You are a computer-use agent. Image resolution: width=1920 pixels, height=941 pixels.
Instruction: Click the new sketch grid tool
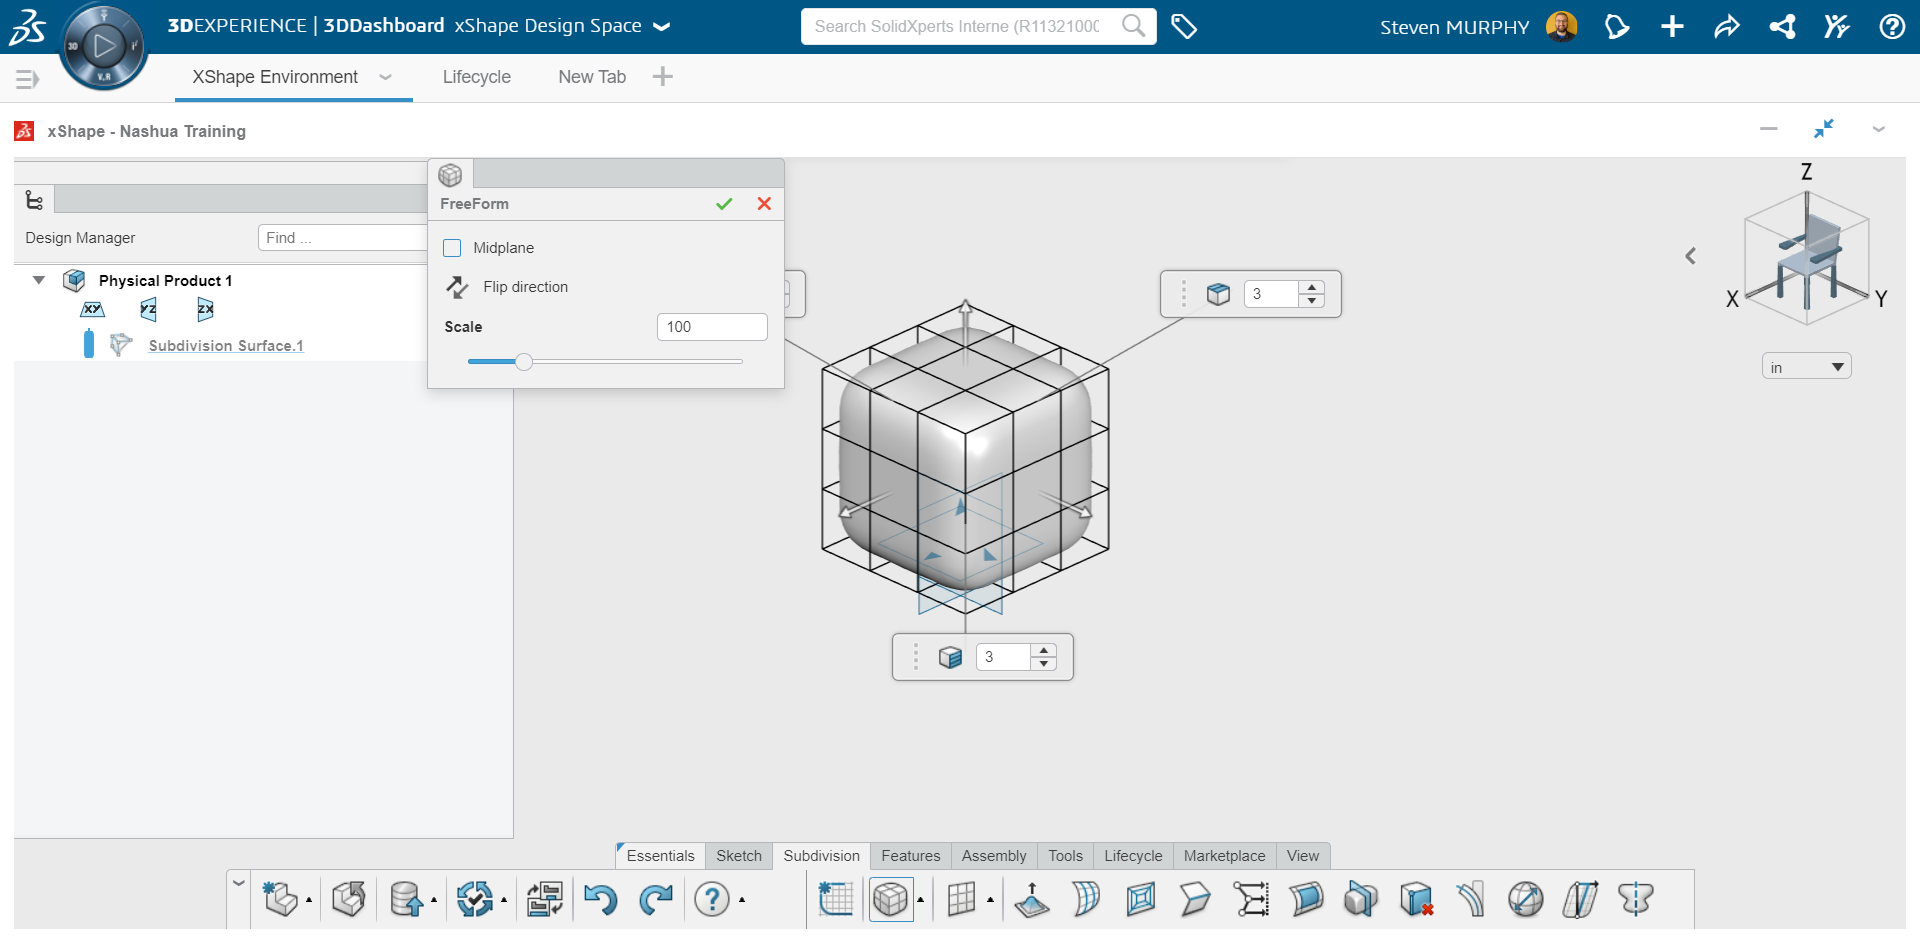click(836, 899)
